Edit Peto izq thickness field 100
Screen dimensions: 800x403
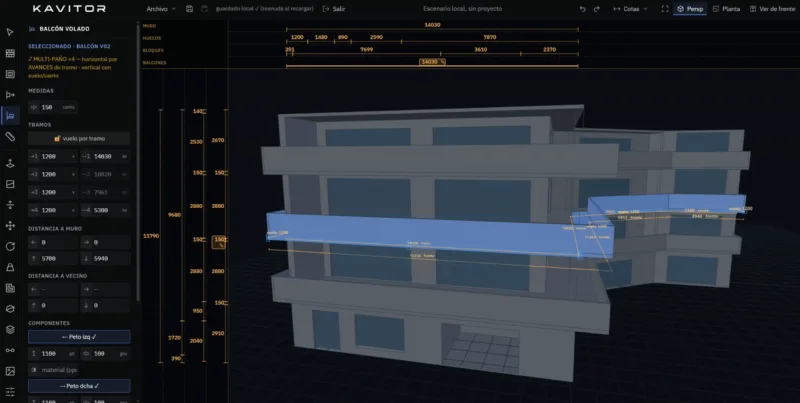(105, 354)
